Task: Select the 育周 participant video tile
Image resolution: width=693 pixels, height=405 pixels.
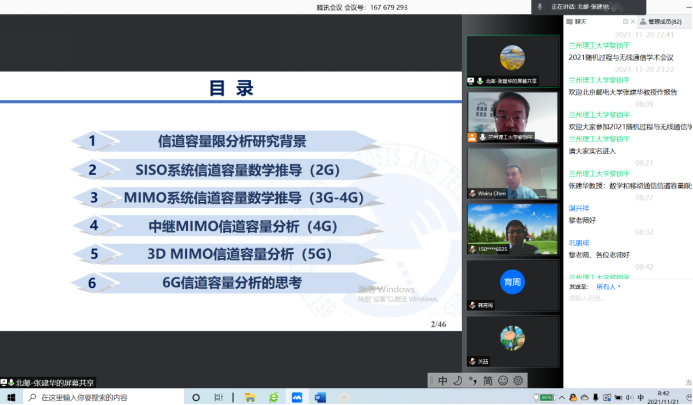Action: point(512,283)
